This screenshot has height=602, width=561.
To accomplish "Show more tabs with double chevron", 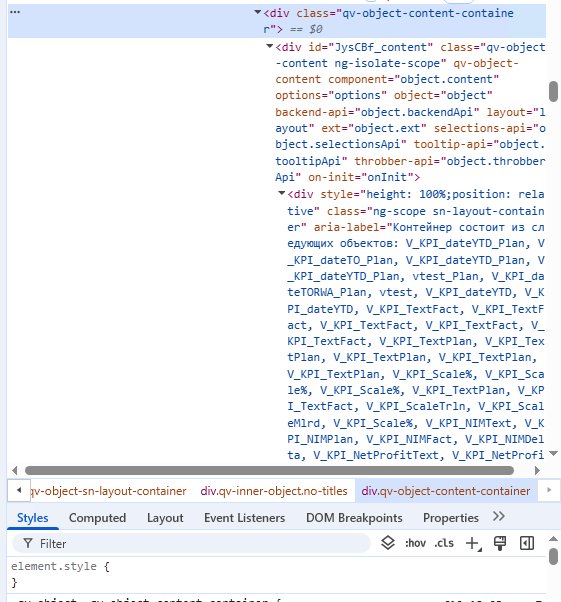I will pyautogui.click(x=498, y=516).
